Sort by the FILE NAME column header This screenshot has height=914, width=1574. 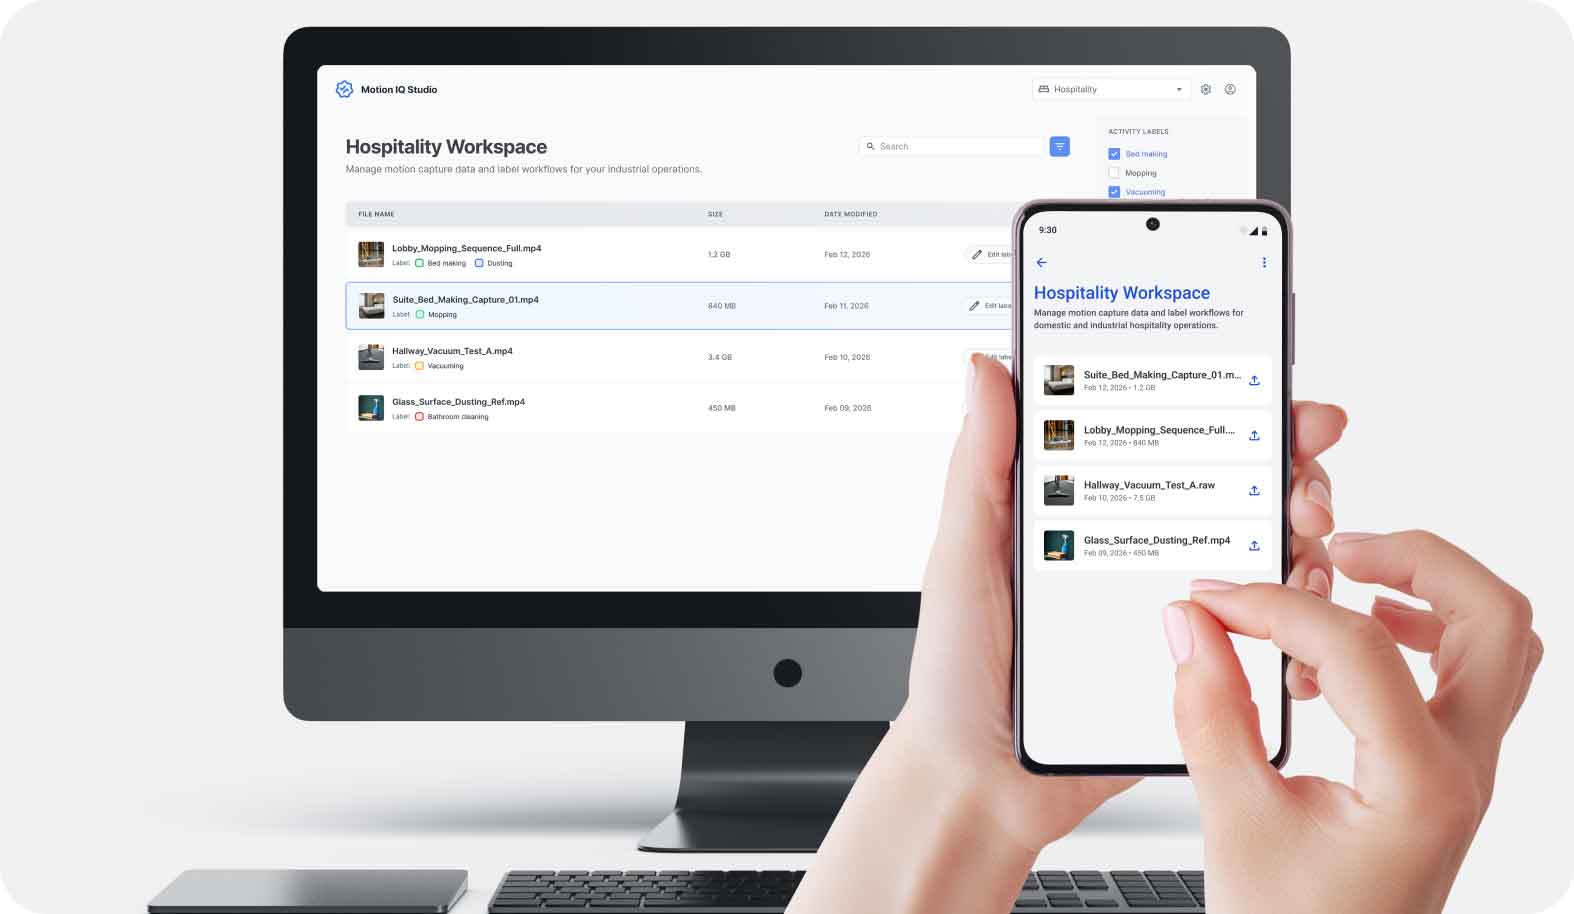pos(376,214)
